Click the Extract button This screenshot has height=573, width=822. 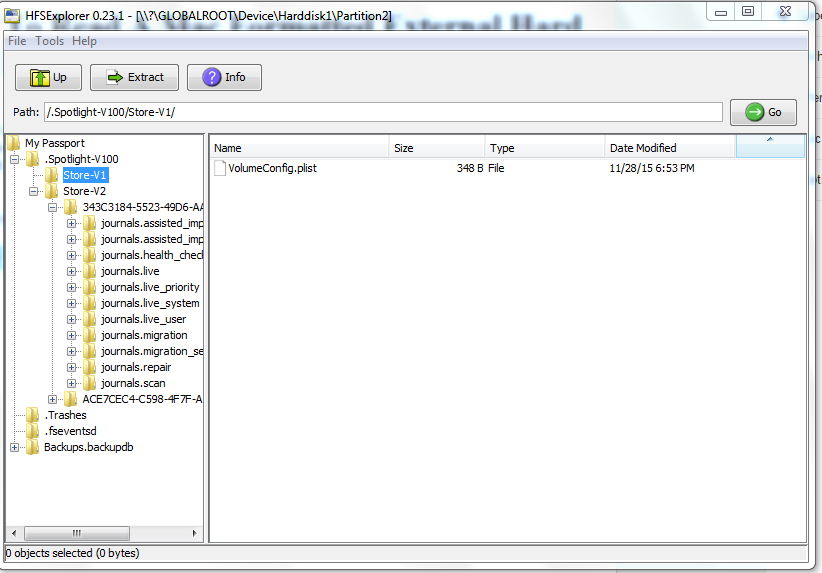134,78
